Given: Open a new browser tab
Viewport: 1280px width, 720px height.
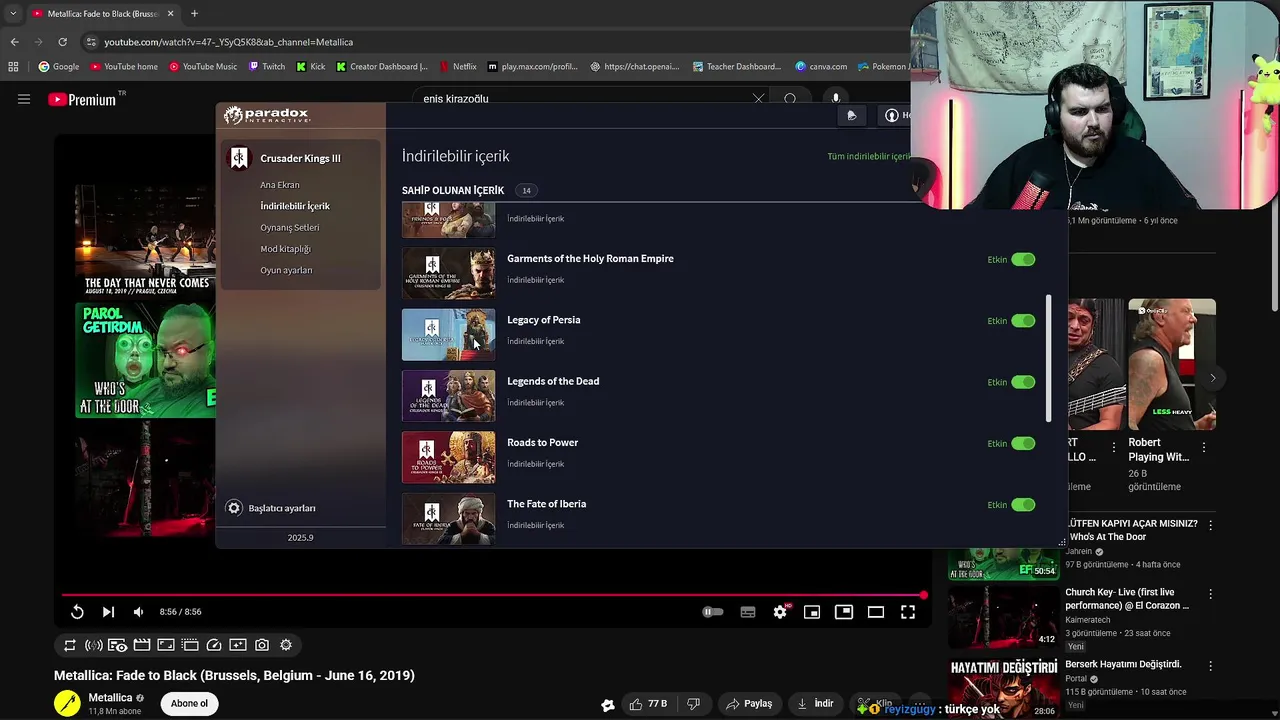Looking at the screenshot, I should pyautogui.click(x=194, y=14).
